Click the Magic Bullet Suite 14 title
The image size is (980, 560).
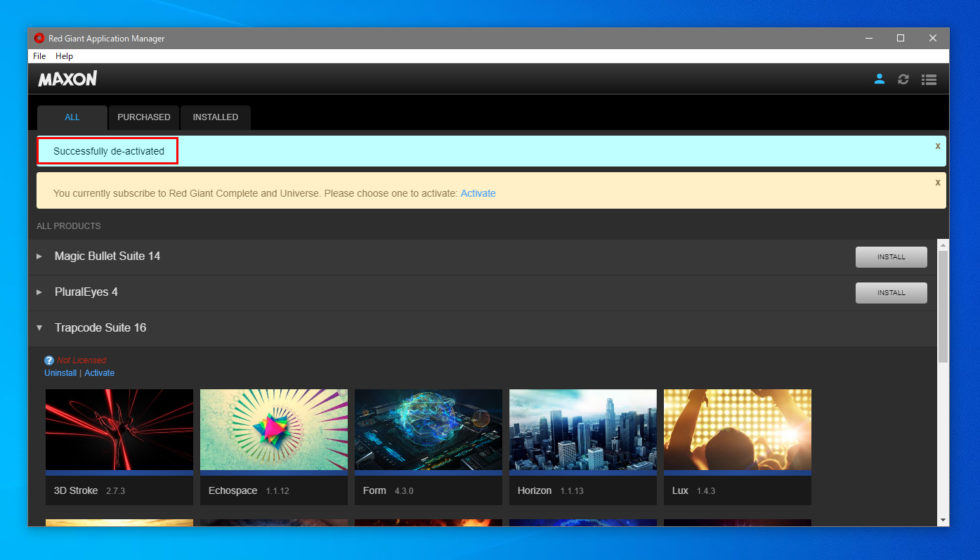[x=107, y=256]
